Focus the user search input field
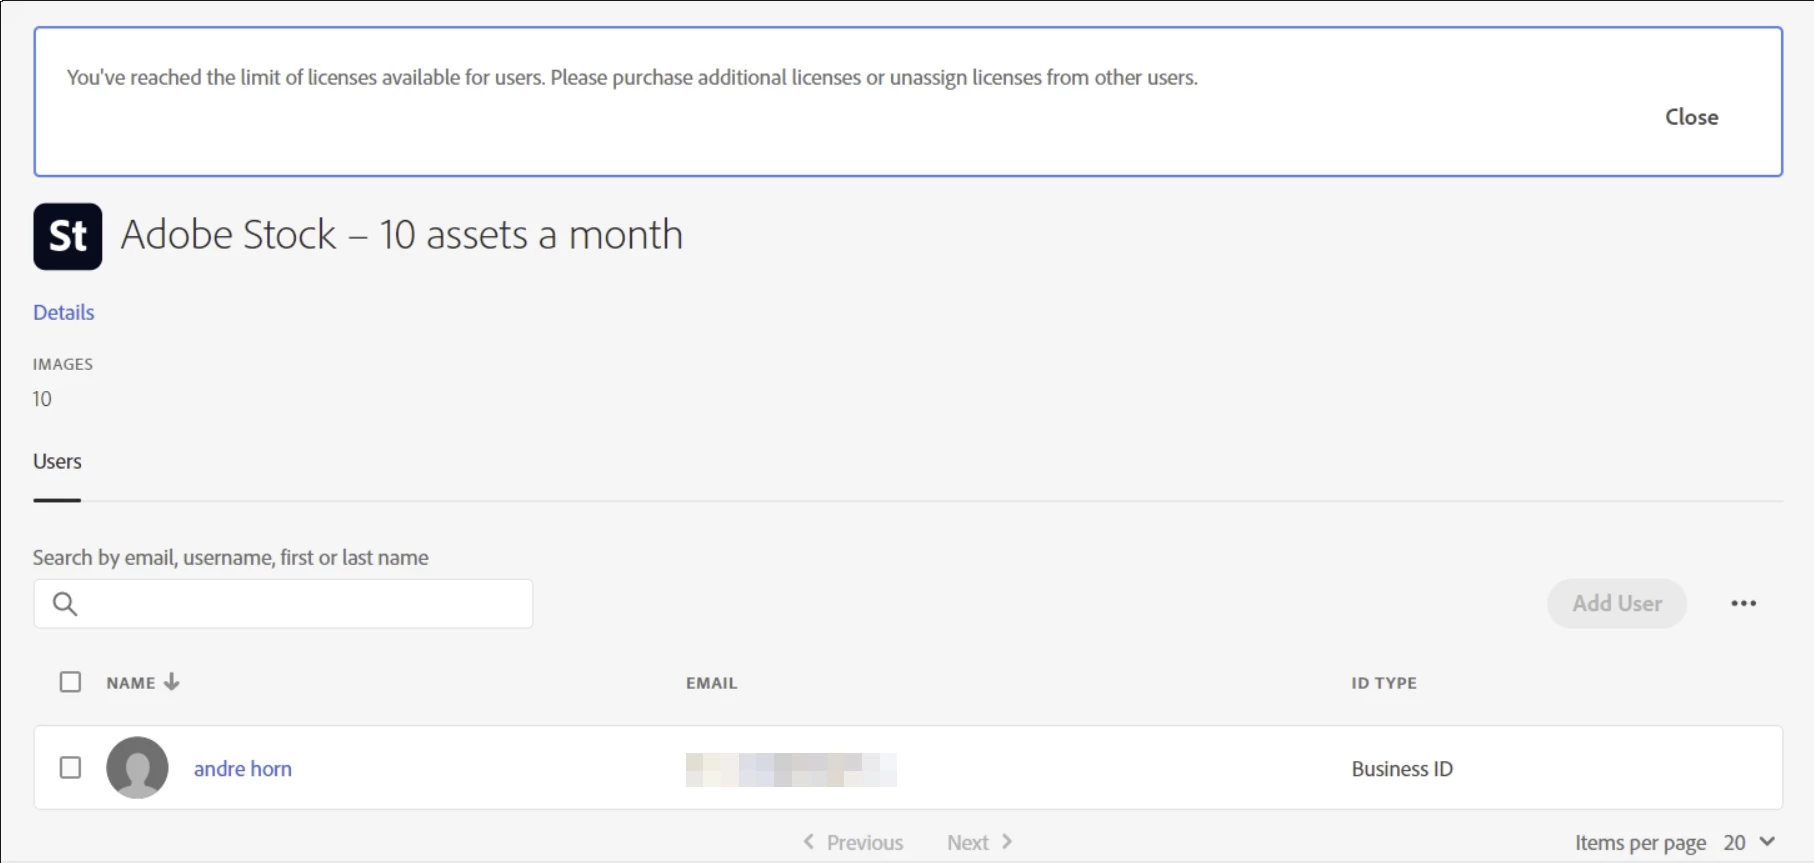The width and height of the screenshot is (1814, 863). [x=283, y=604]
